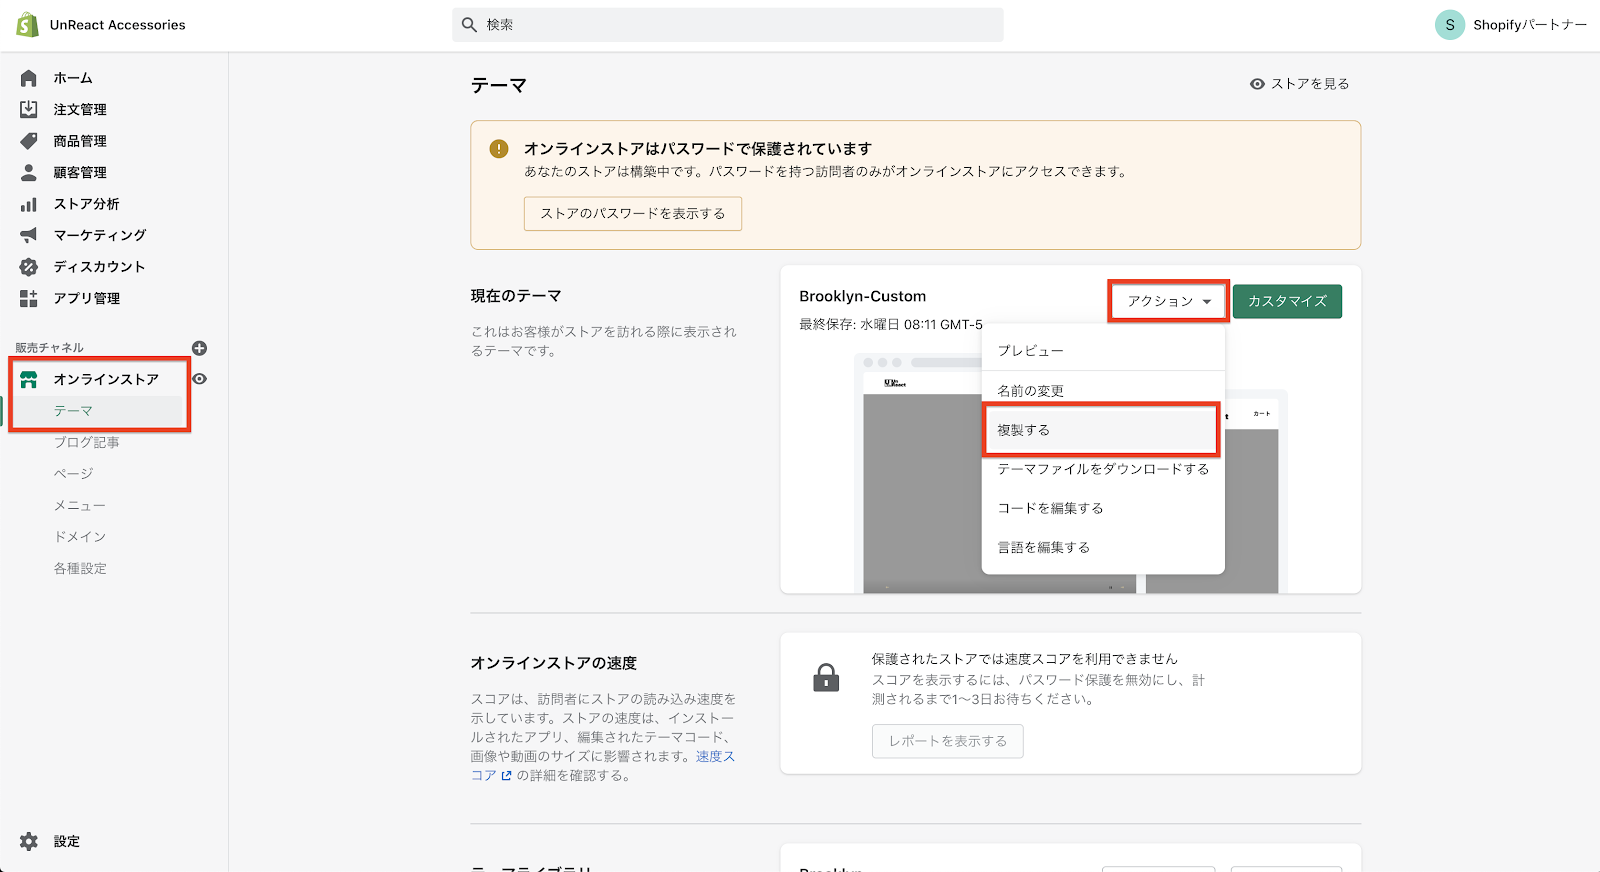Add sales channel with plus icon
1600x872 pixels.
pos(200,348)
